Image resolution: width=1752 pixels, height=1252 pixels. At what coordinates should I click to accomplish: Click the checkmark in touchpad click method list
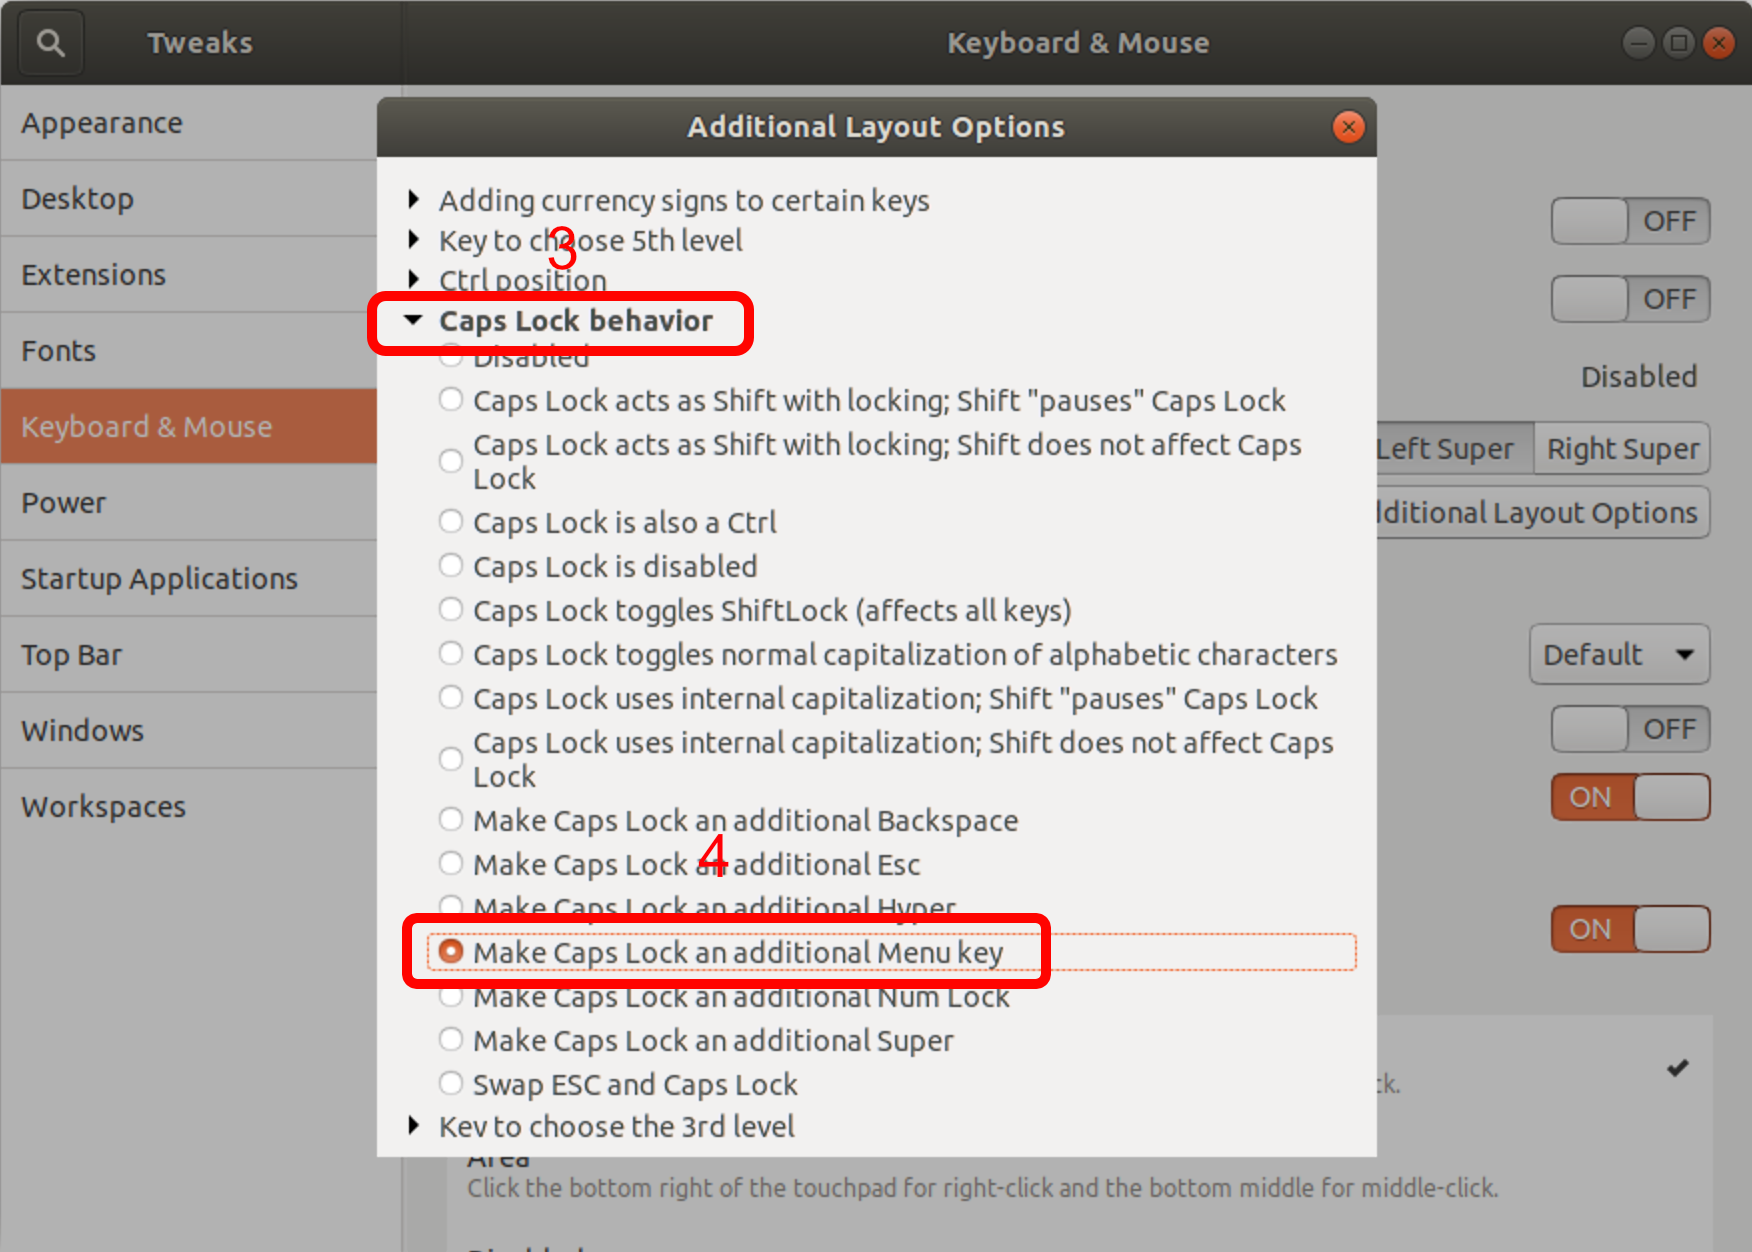[x=1678, y=1068]
